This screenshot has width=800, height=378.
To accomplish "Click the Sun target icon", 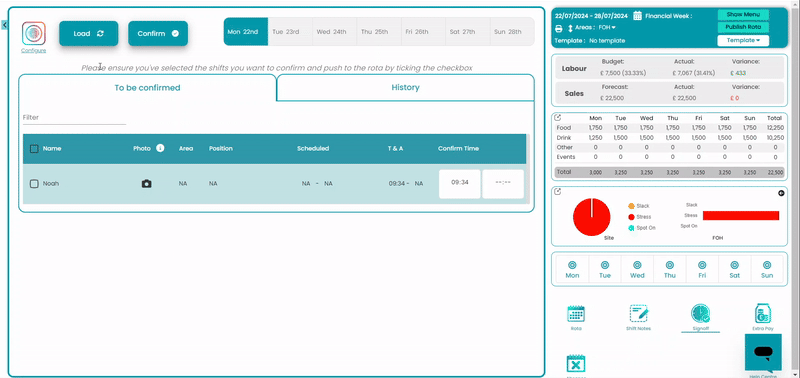I will (x=767, y=265).
